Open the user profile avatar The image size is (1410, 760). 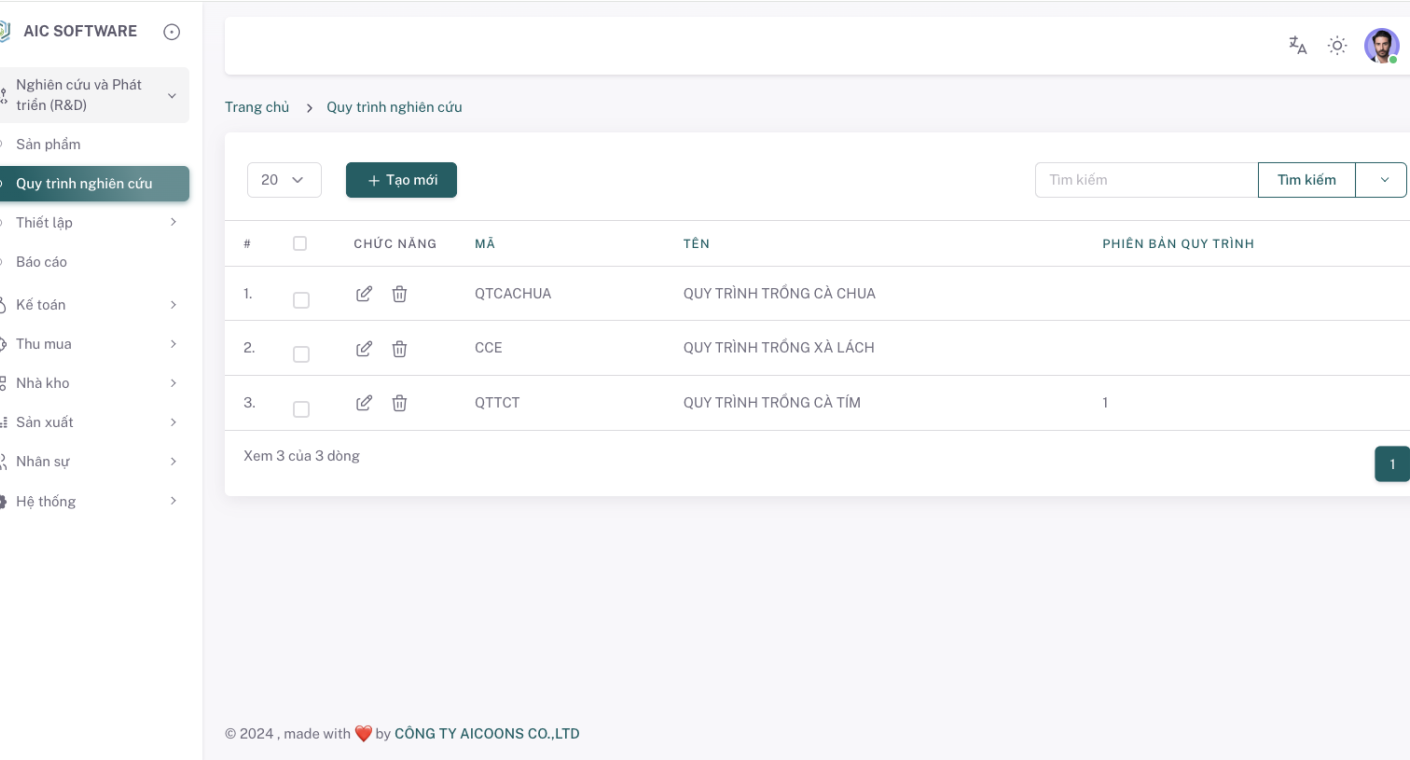coord(1381,45)
